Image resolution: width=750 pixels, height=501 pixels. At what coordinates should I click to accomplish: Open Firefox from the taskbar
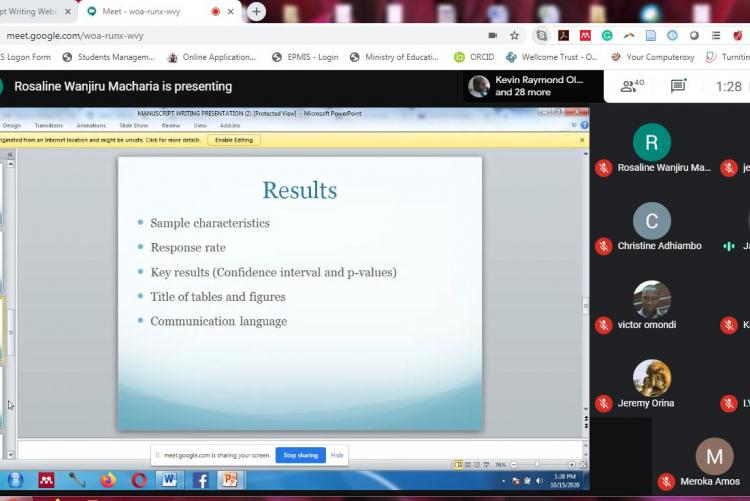click(107, 480)
